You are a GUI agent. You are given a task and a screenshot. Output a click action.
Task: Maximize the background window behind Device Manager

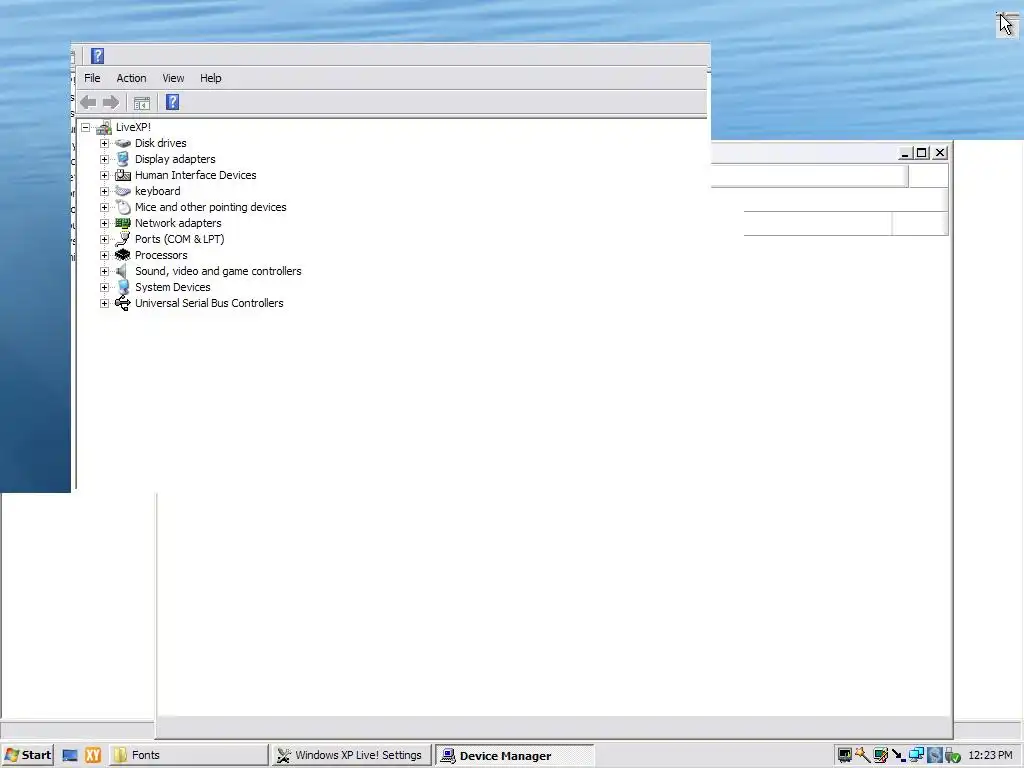coord(922,153)
